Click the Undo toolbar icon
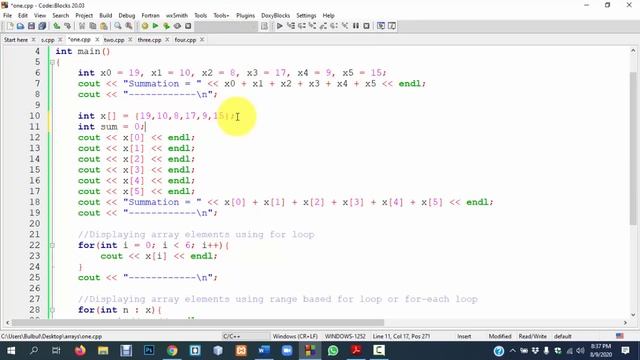Image resolution: width=640 pixels, height=360 pixels. coord(57,26)
